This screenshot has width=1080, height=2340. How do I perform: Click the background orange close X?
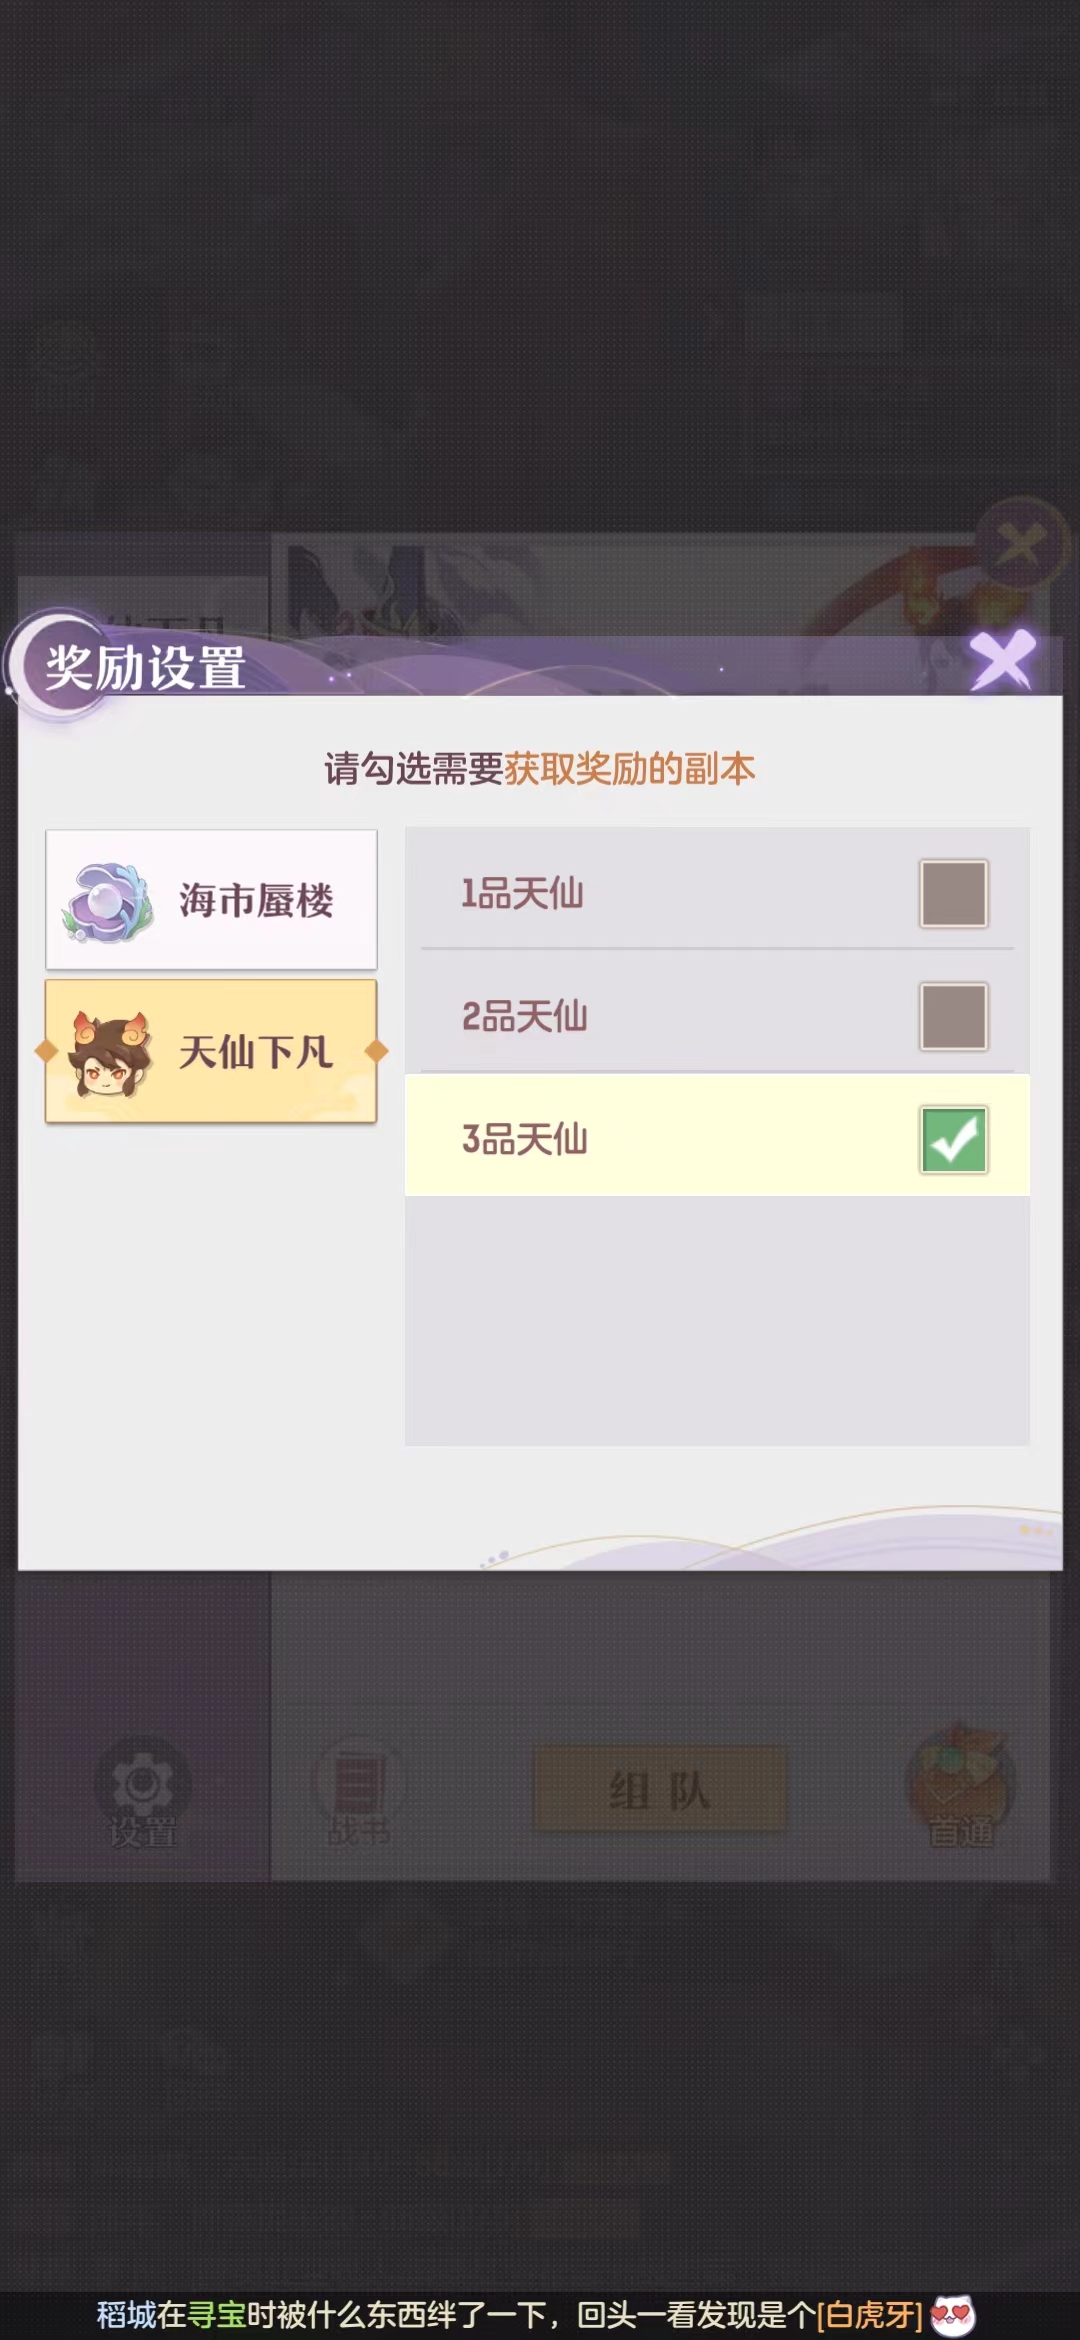(x=1020, y=546)
